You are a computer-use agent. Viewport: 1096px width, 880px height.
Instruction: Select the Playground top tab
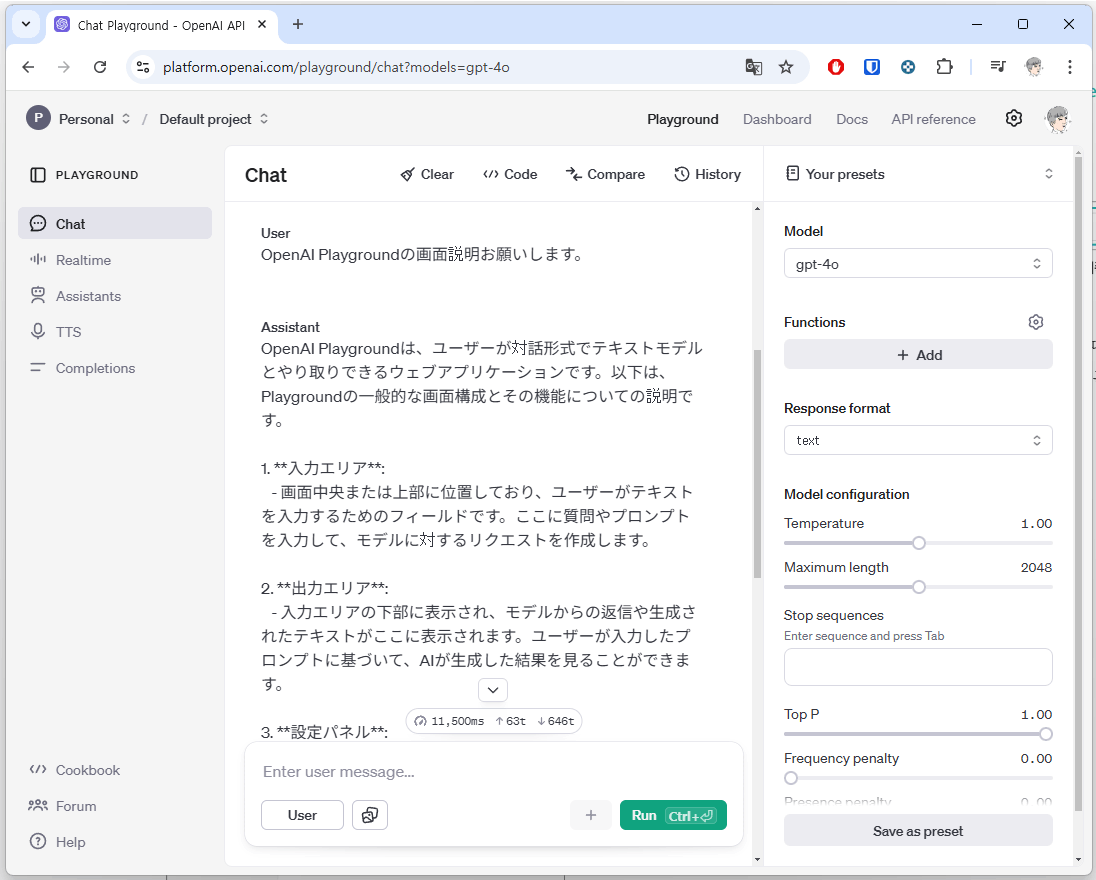[682, 120]
